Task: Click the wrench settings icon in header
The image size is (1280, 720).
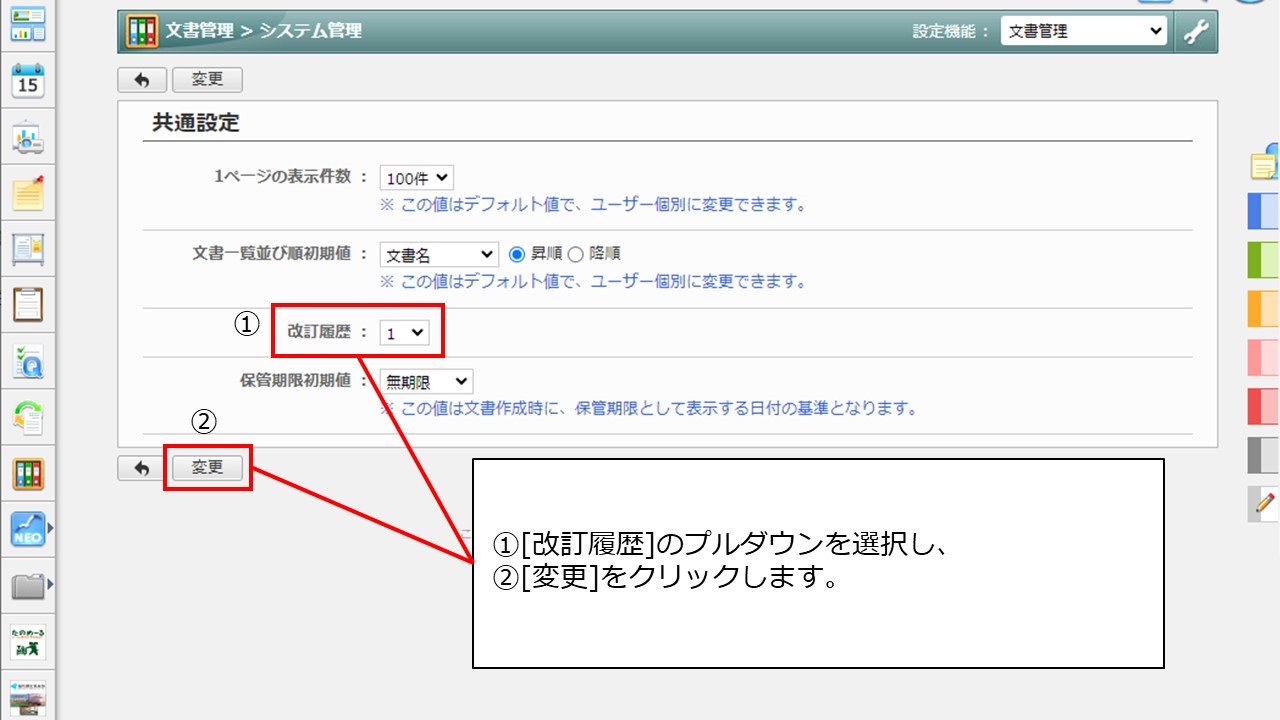Action: pos(1196,32)
